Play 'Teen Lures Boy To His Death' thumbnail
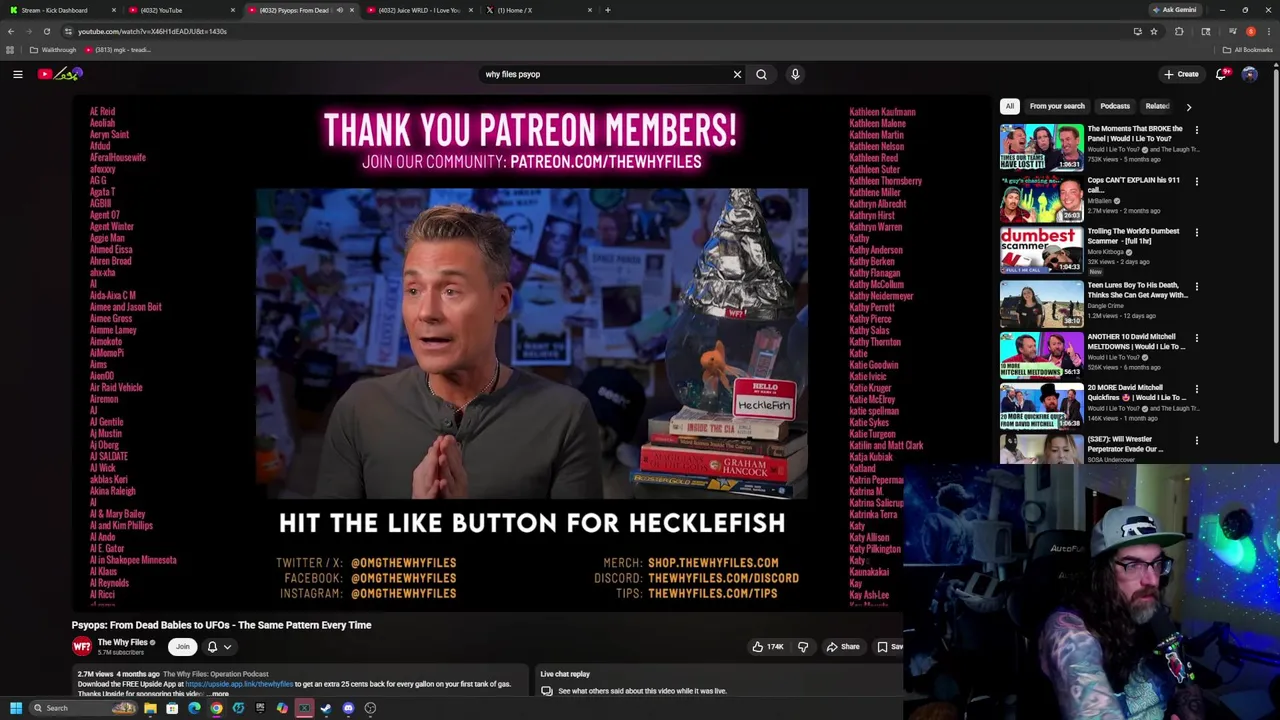Screen dimensions: 1280x720 click(1041, 303)
